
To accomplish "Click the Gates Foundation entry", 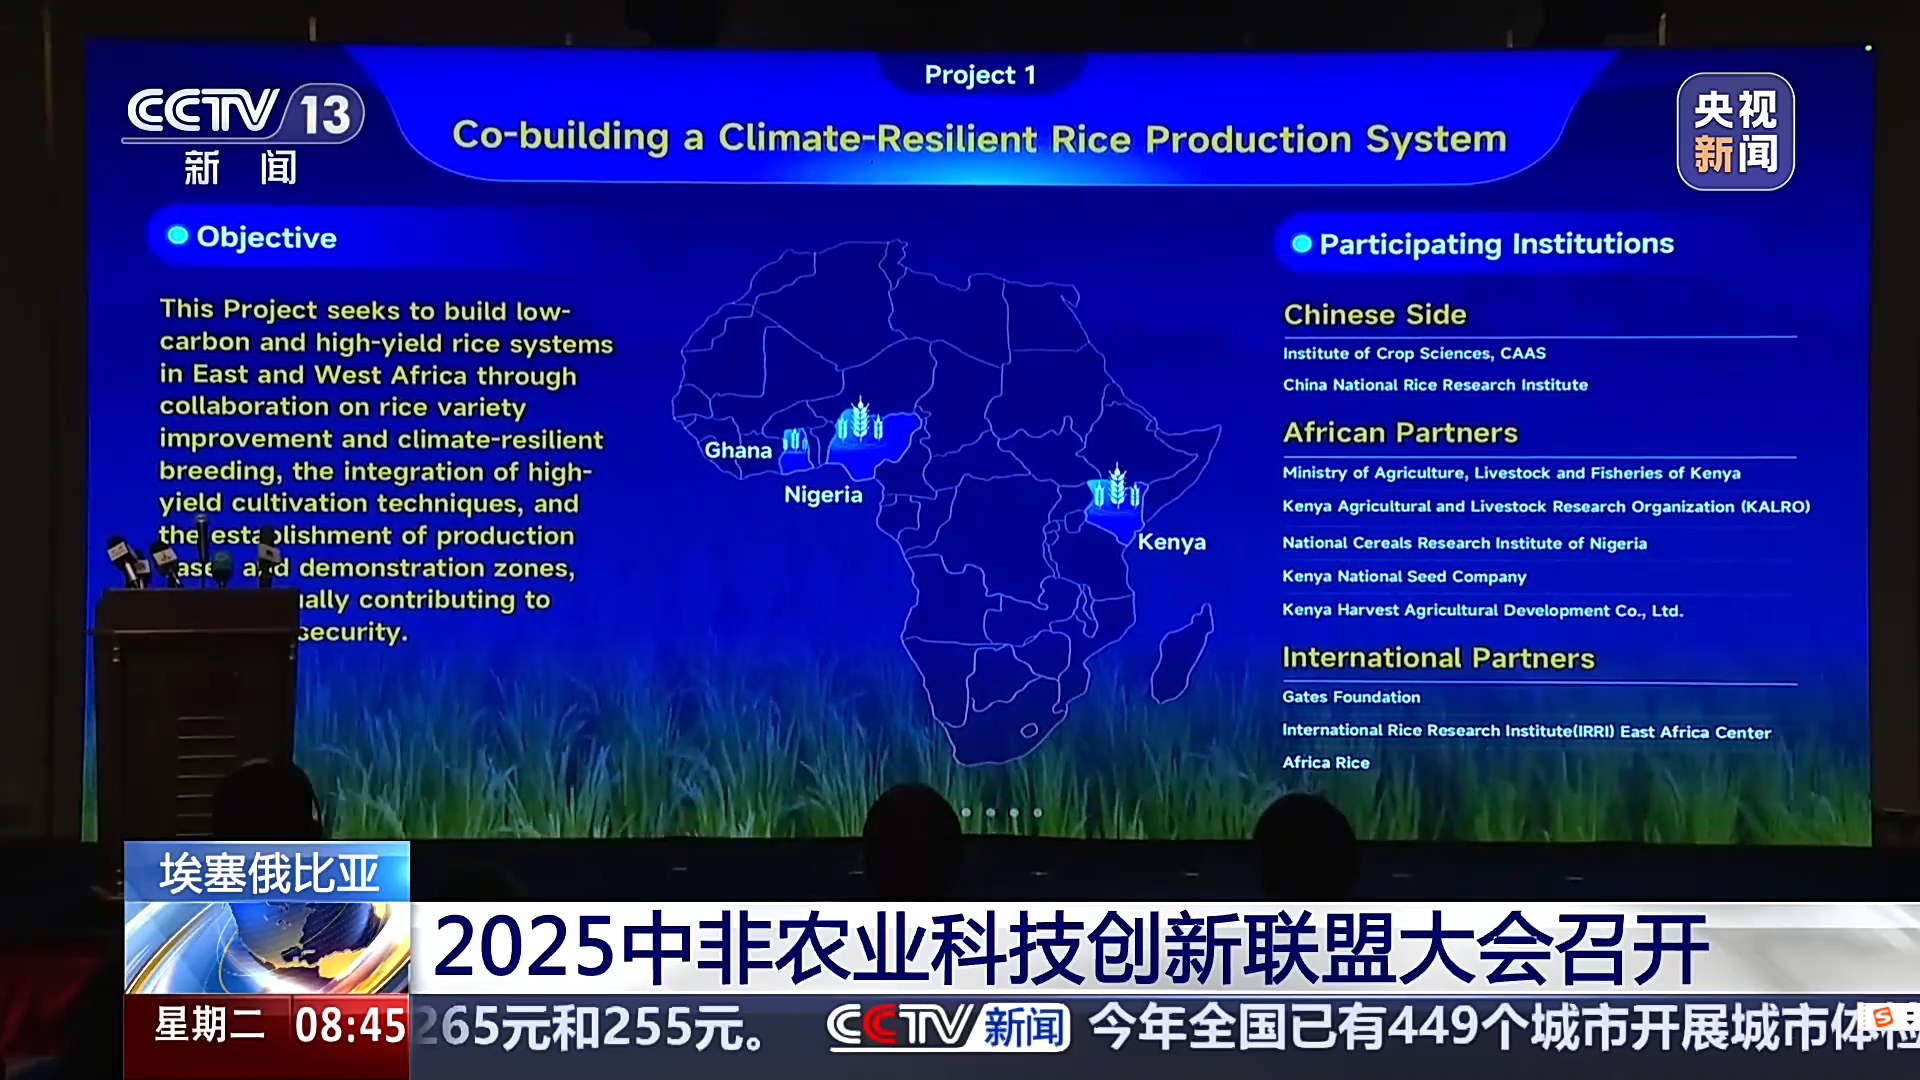I will tap(1351, 697).
